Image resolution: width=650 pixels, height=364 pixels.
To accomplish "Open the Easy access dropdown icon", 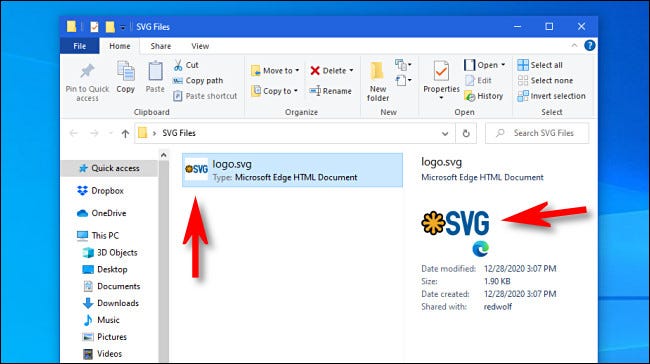I will point(403,80).
